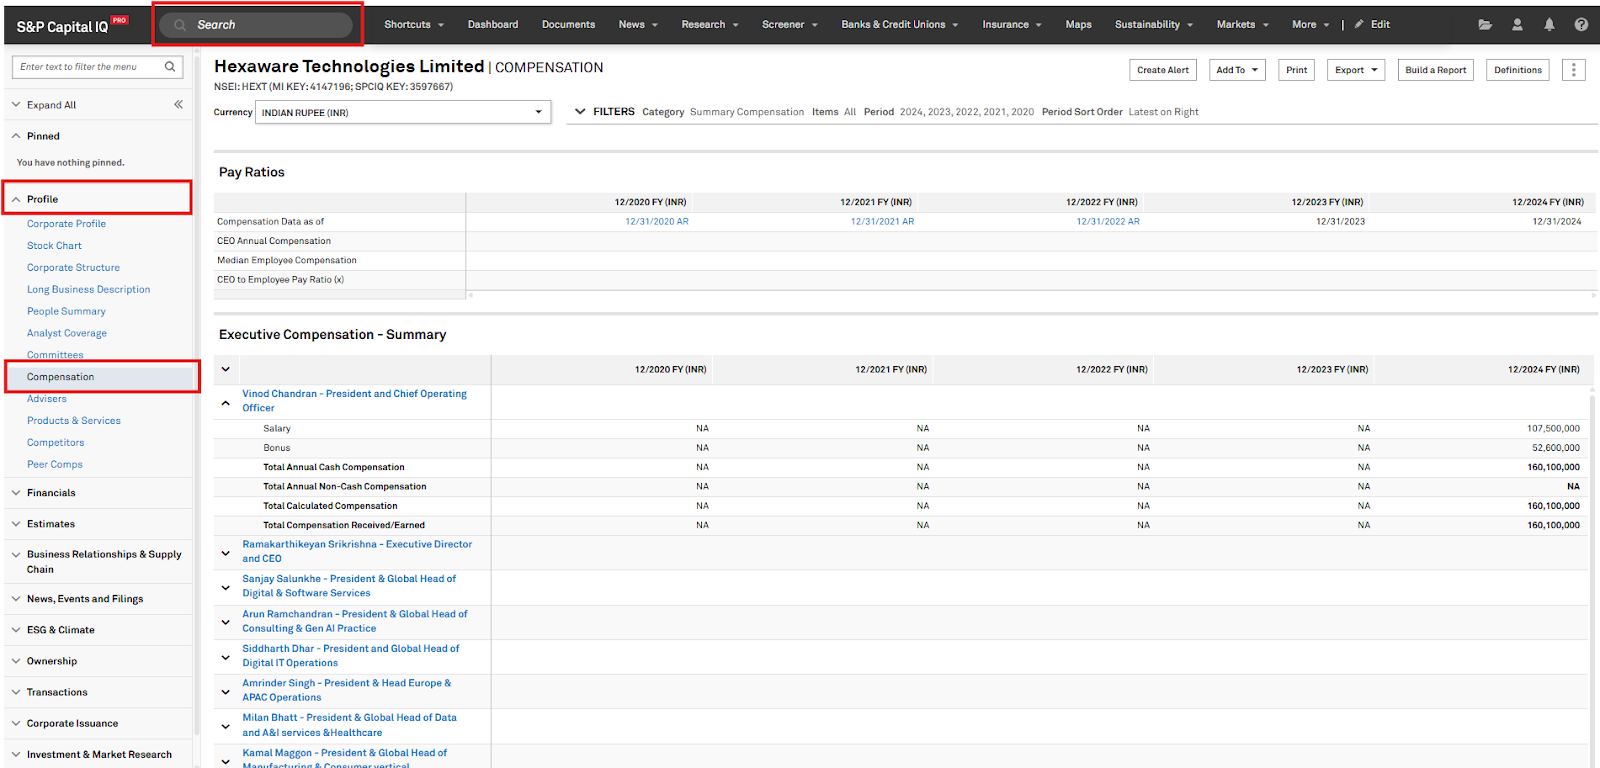
Task: Collapse the FILTERS chevron
Action: point(580,112)
